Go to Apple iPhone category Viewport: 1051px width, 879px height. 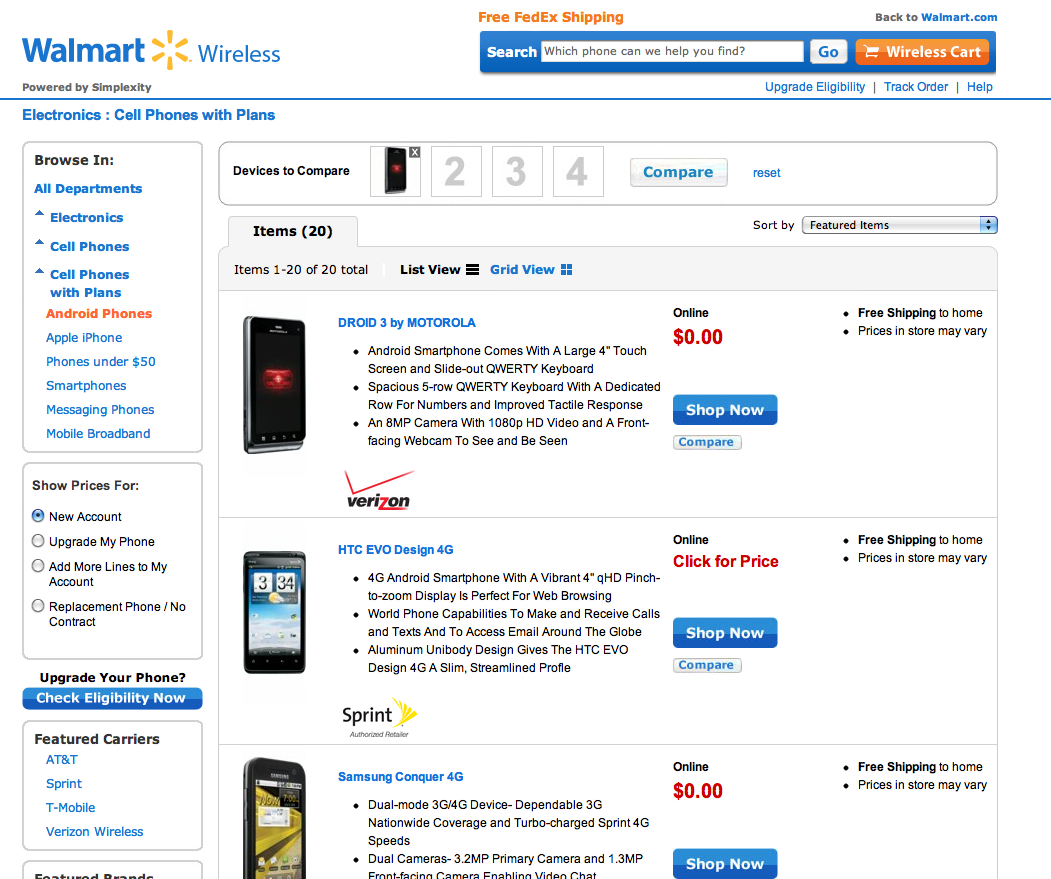[x=84, y=338]
